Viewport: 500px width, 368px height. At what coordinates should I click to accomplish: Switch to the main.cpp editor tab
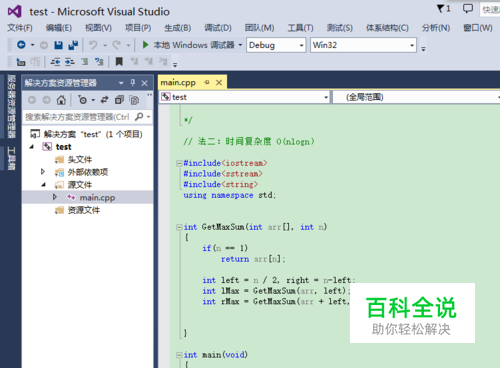(x=178, y=82)
